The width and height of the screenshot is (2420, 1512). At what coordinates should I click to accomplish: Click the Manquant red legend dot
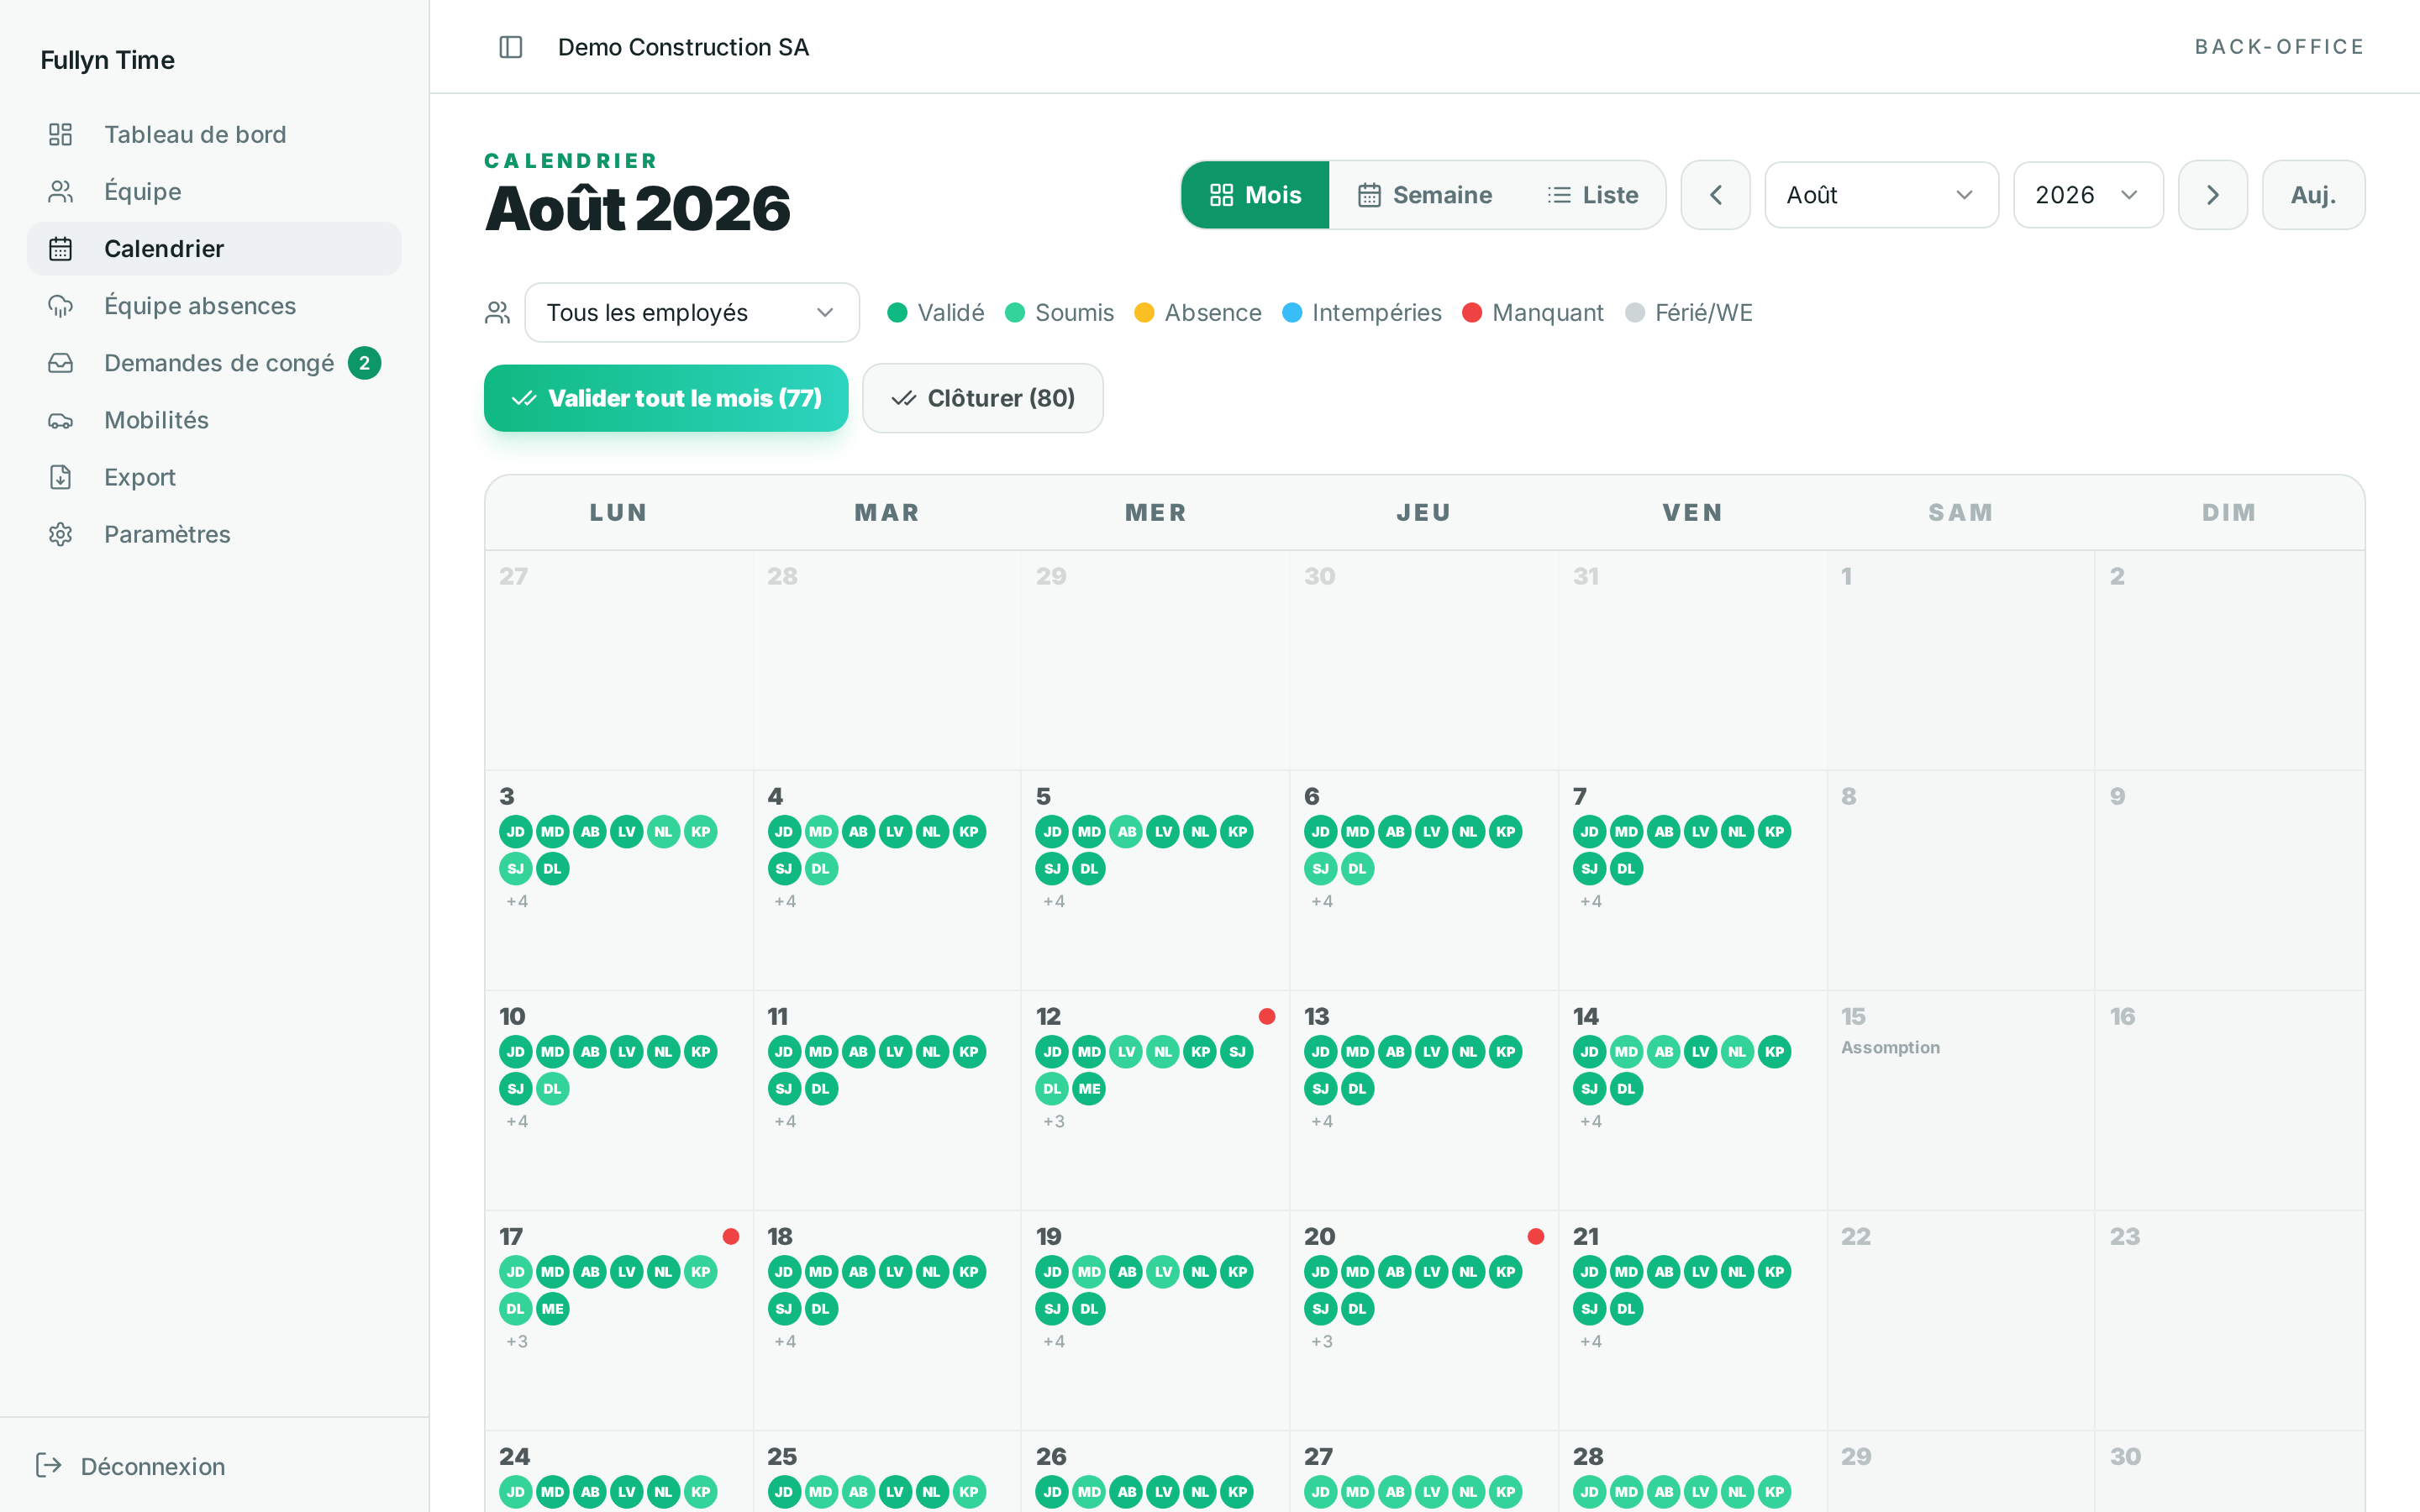(1472, 313)
